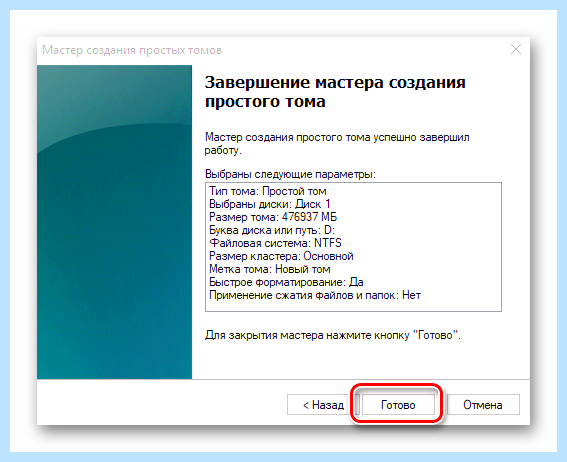Cancel the wizard with Отмена
This screenshot has height=462, width=567.
[x=483, y=405]
